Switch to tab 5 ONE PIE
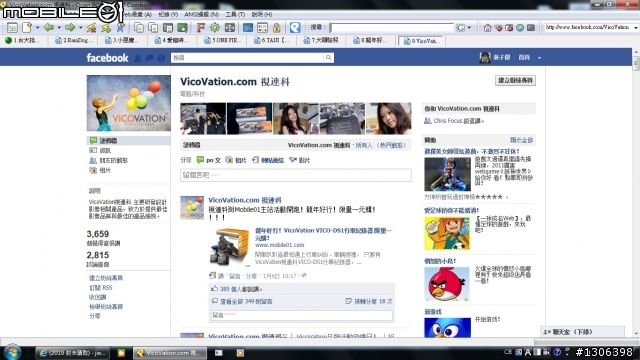The width and height of the screenshot is (640, 360). coord(223,40)
